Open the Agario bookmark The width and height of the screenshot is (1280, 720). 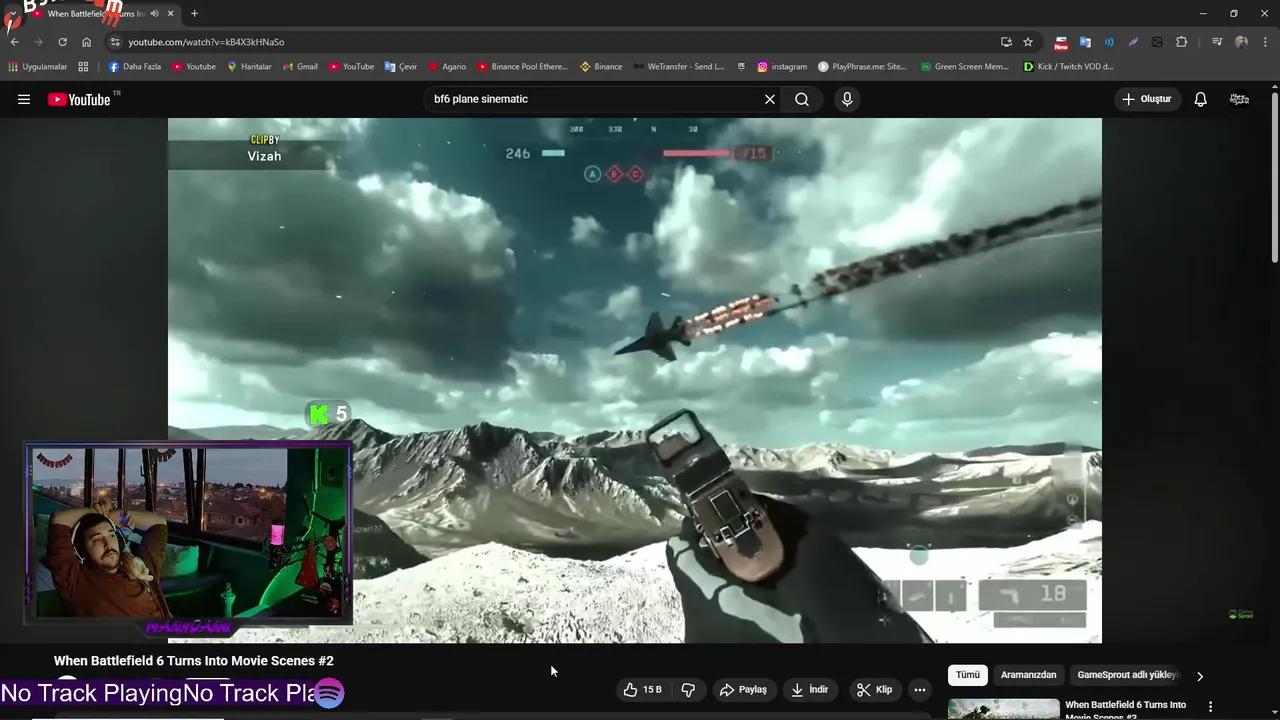pos(448,67)
